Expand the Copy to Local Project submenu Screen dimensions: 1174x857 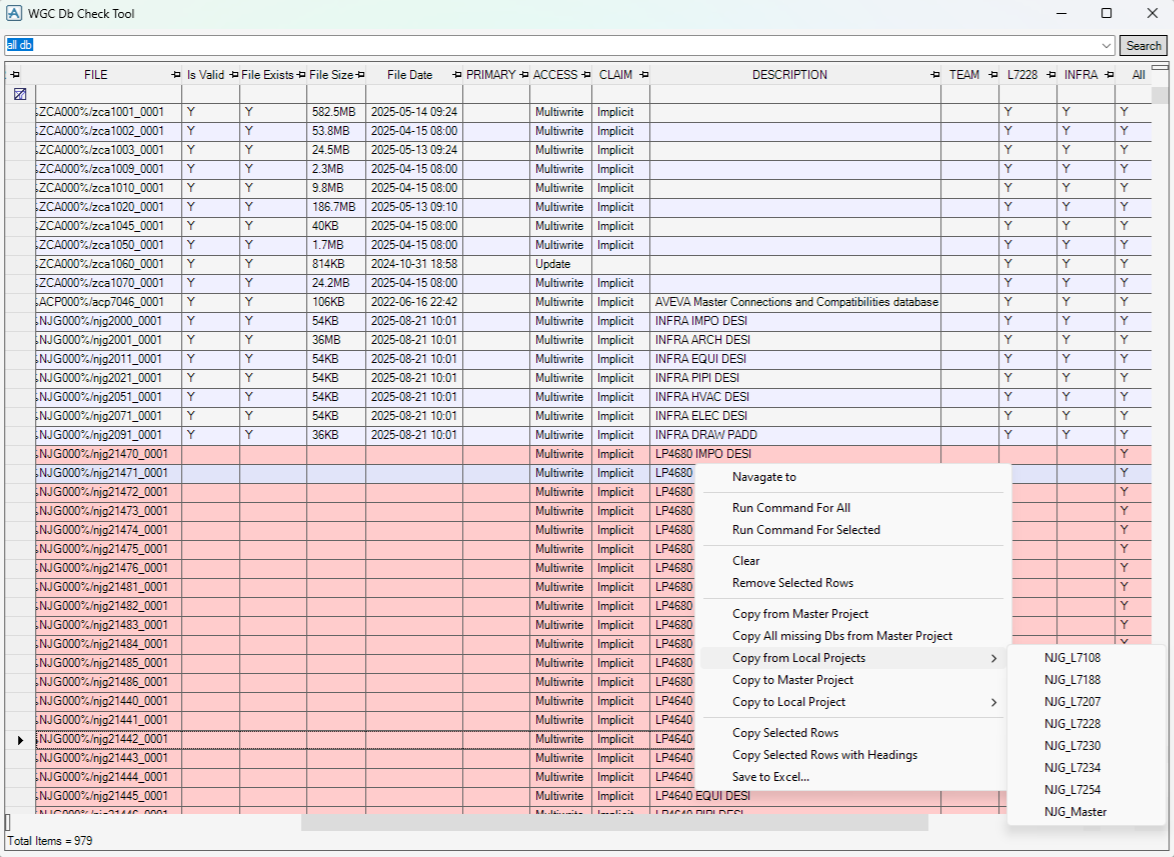pyautogui.click(x=994, y=703)
